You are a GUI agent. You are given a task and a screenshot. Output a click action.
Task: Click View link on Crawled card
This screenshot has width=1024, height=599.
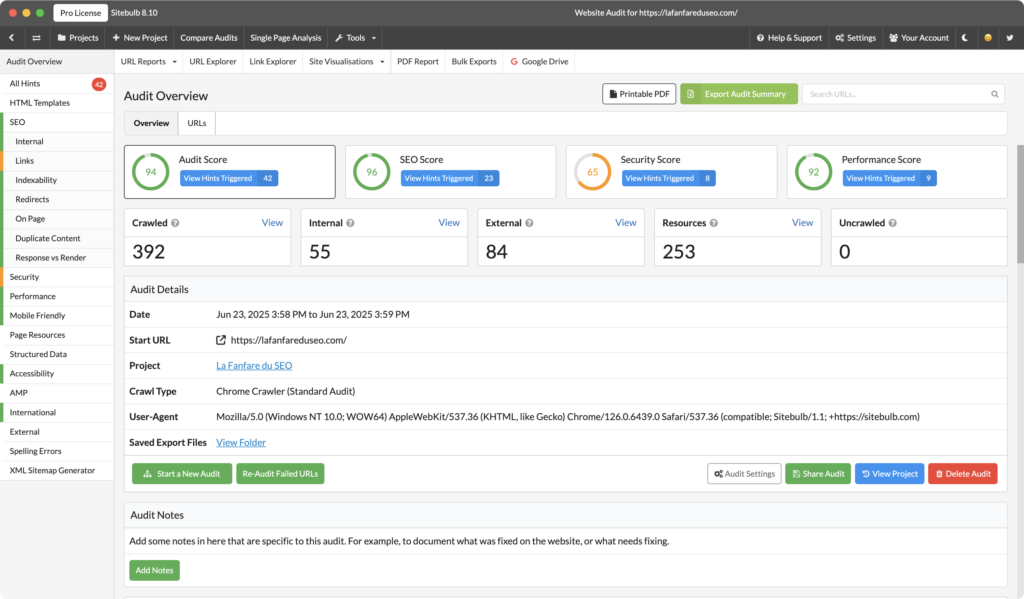[272, 223]
